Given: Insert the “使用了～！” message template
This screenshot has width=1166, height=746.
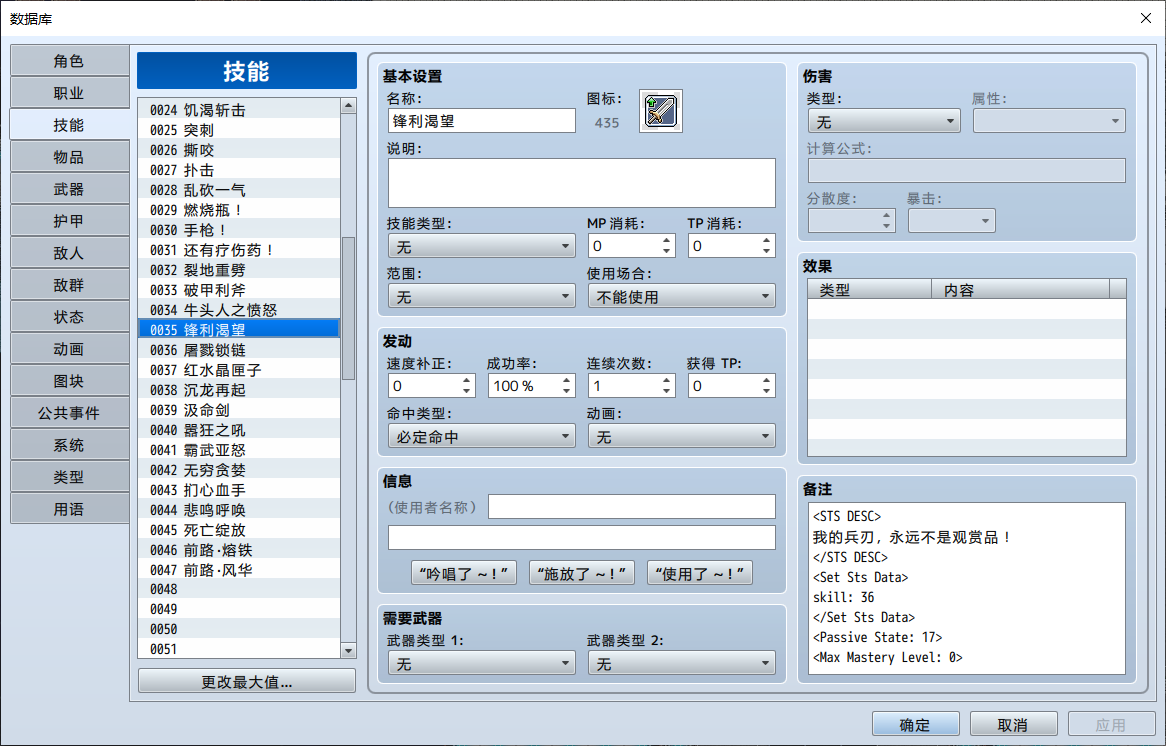Looking at the screenshot, I should point(700,573).
